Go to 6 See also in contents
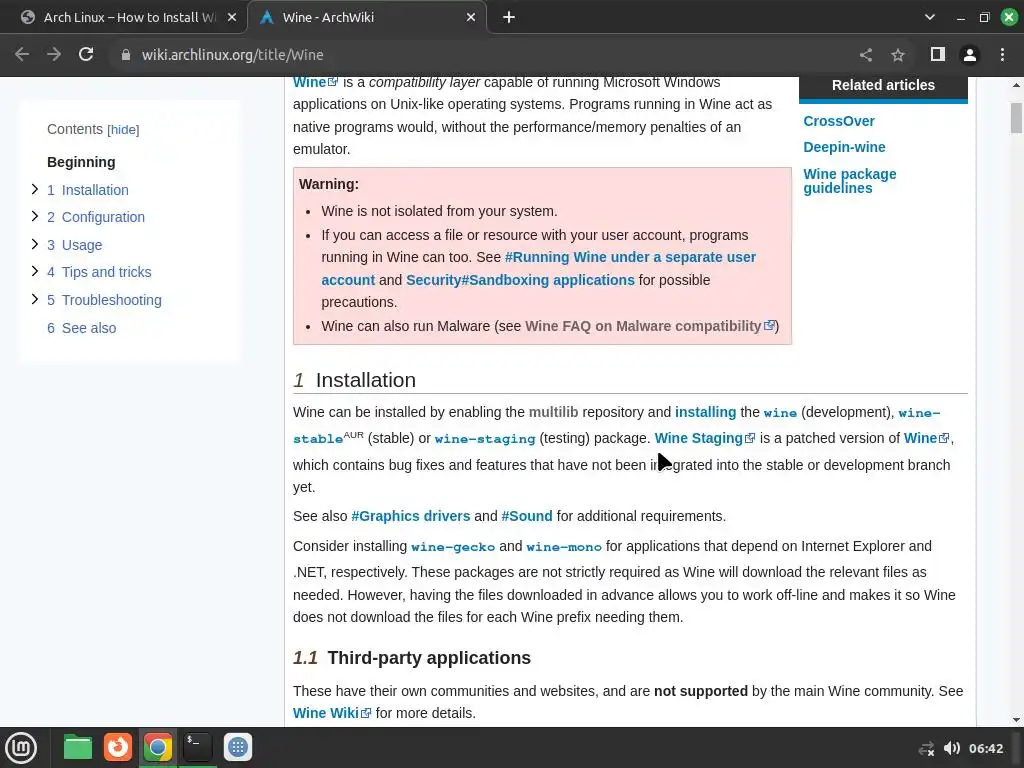1024x768 pixels. pyautogui.click(x=82, y=328)
